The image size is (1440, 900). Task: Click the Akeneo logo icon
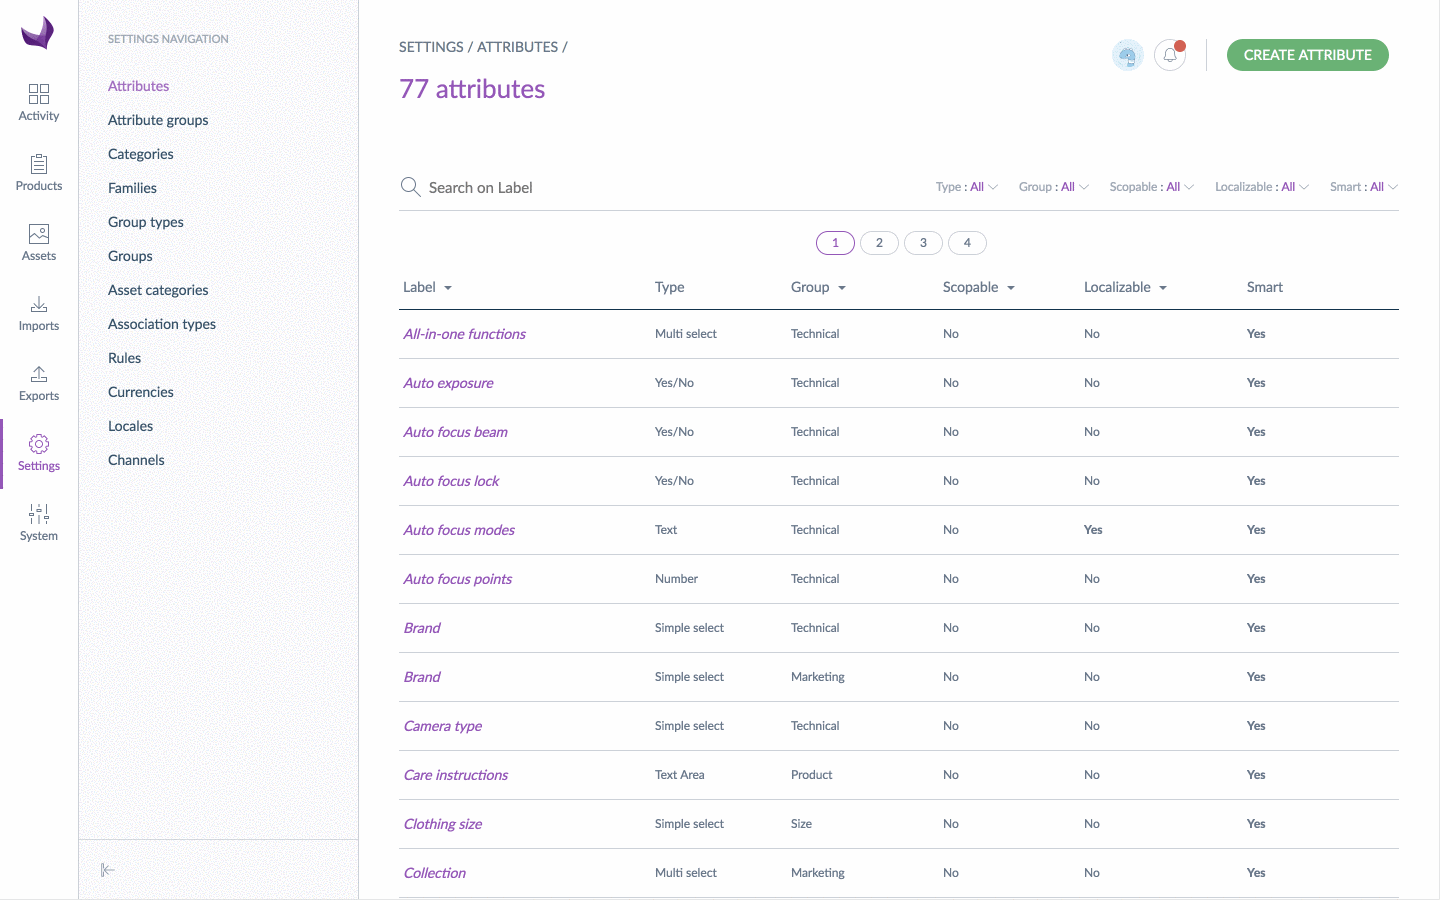38,33
